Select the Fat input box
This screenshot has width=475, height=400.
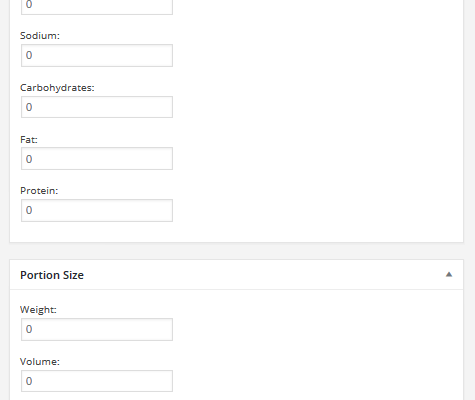[97, 159]
